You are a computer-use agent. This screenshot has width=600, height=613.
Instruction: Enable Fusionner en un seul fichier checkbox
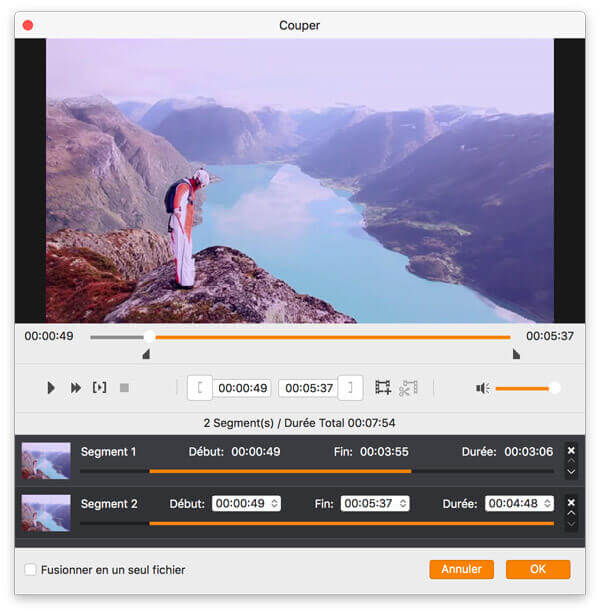click(x=30, y=570)
